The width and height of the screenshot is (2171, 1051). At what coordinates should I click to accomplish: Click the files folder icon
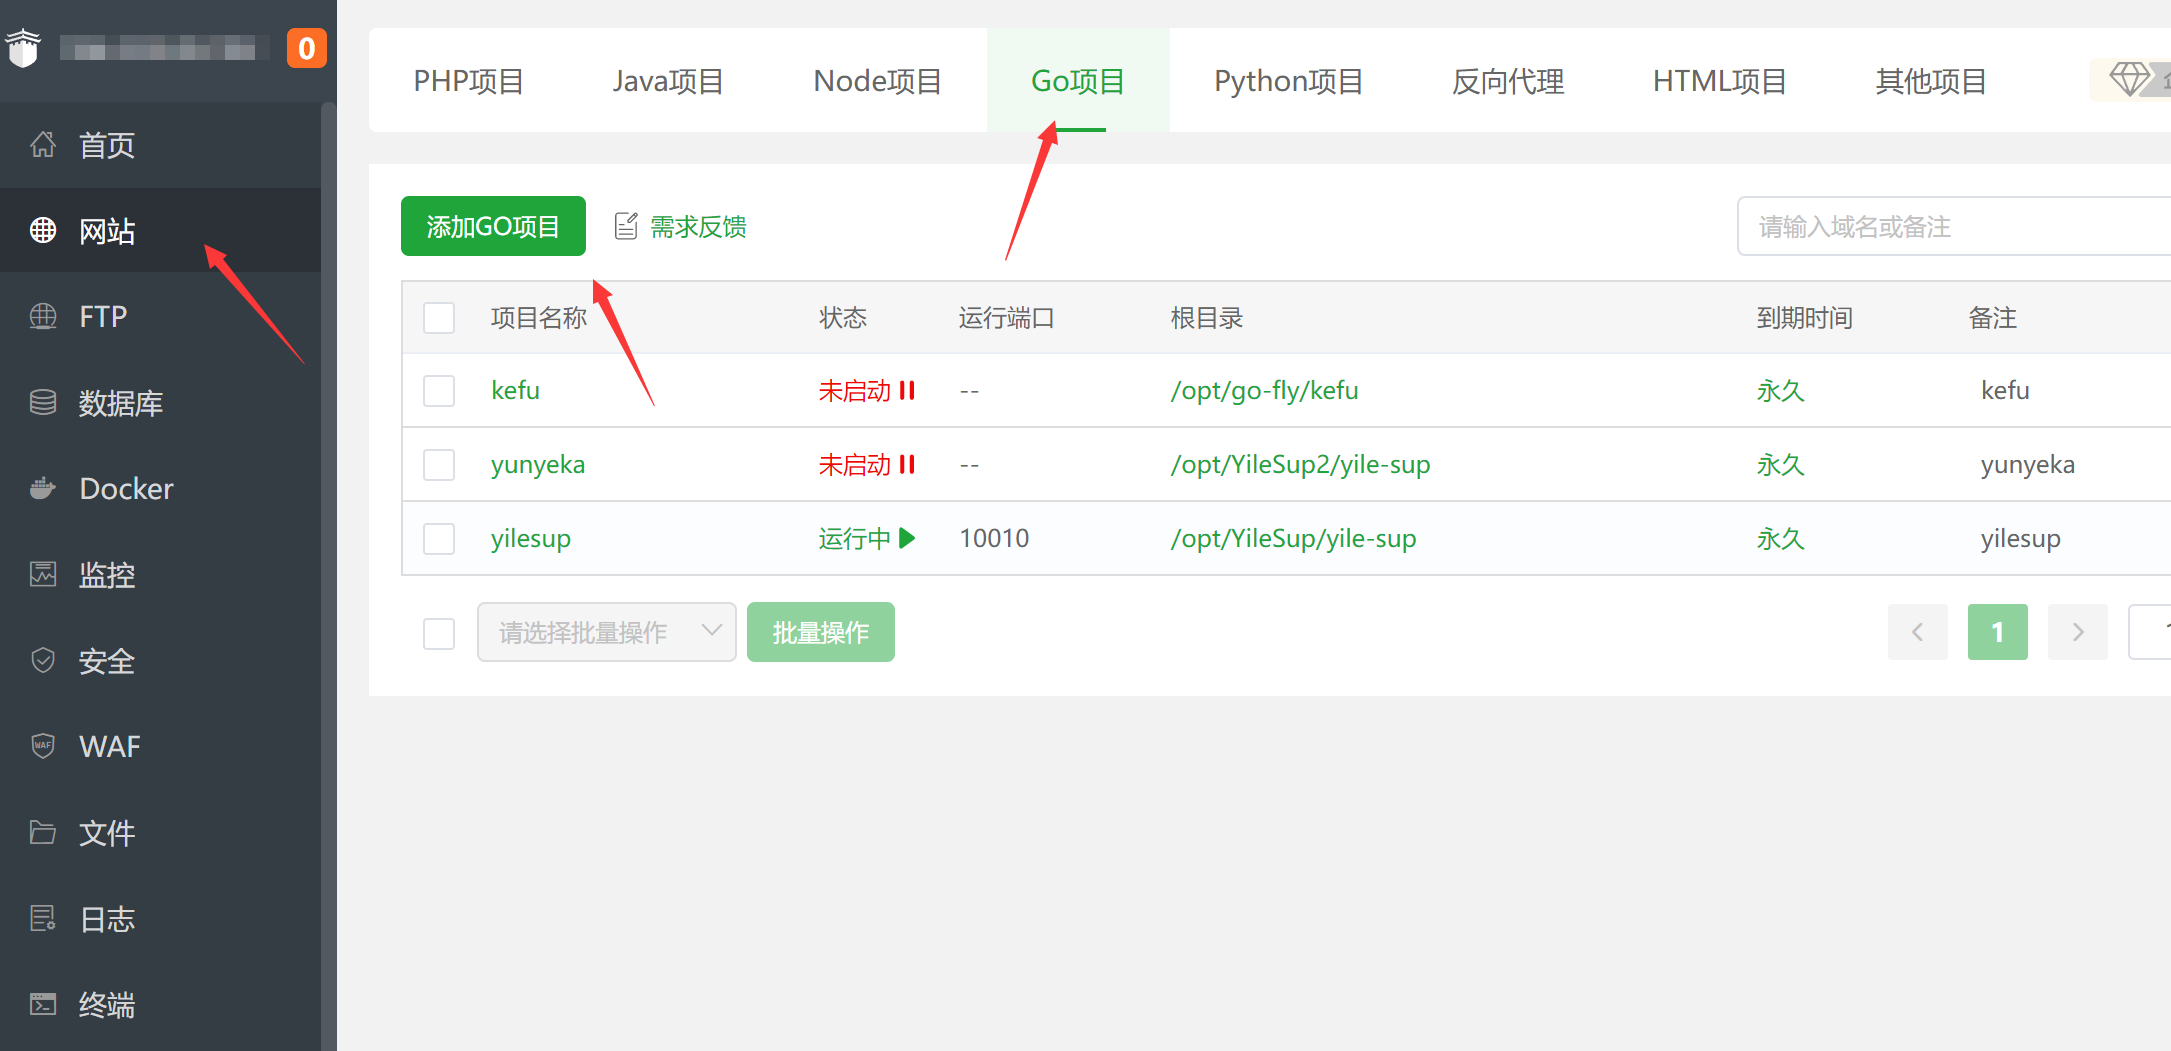43,832
